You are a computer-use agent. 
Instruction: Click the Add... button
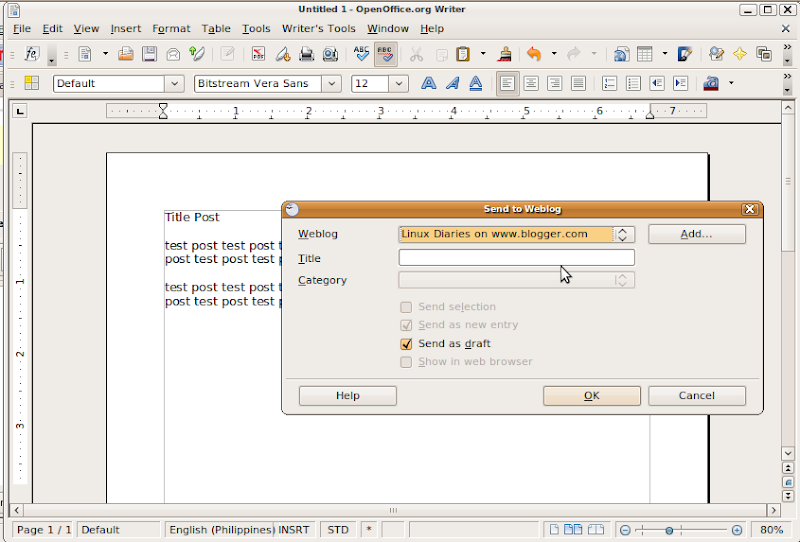696,234
